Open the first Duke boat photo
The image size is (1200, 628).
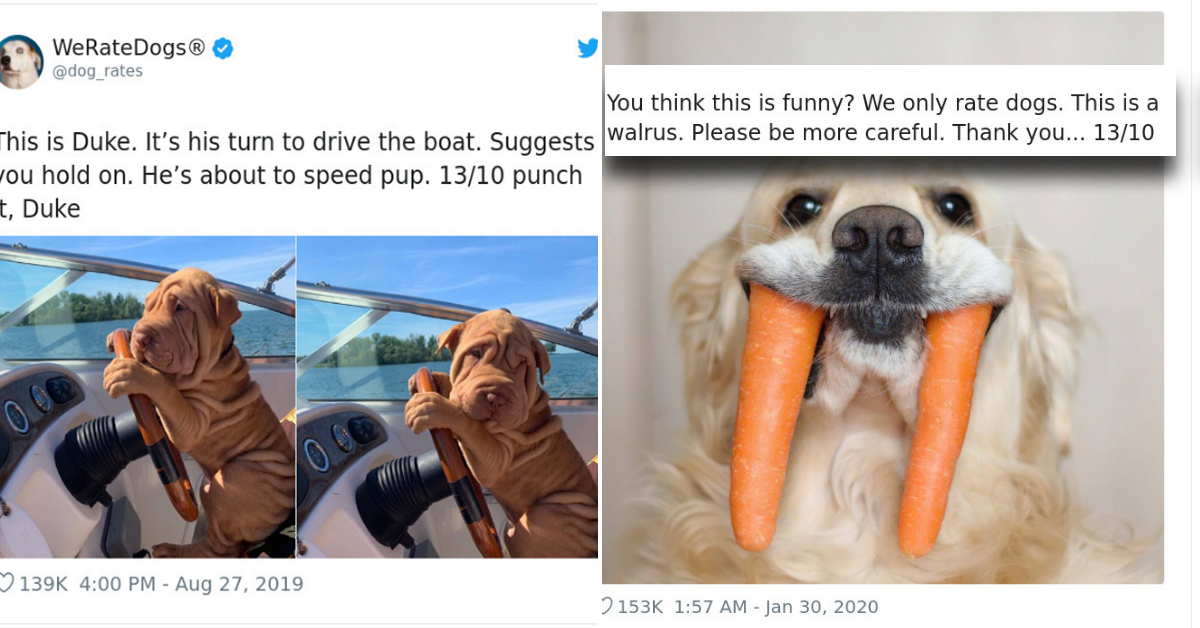147,396
